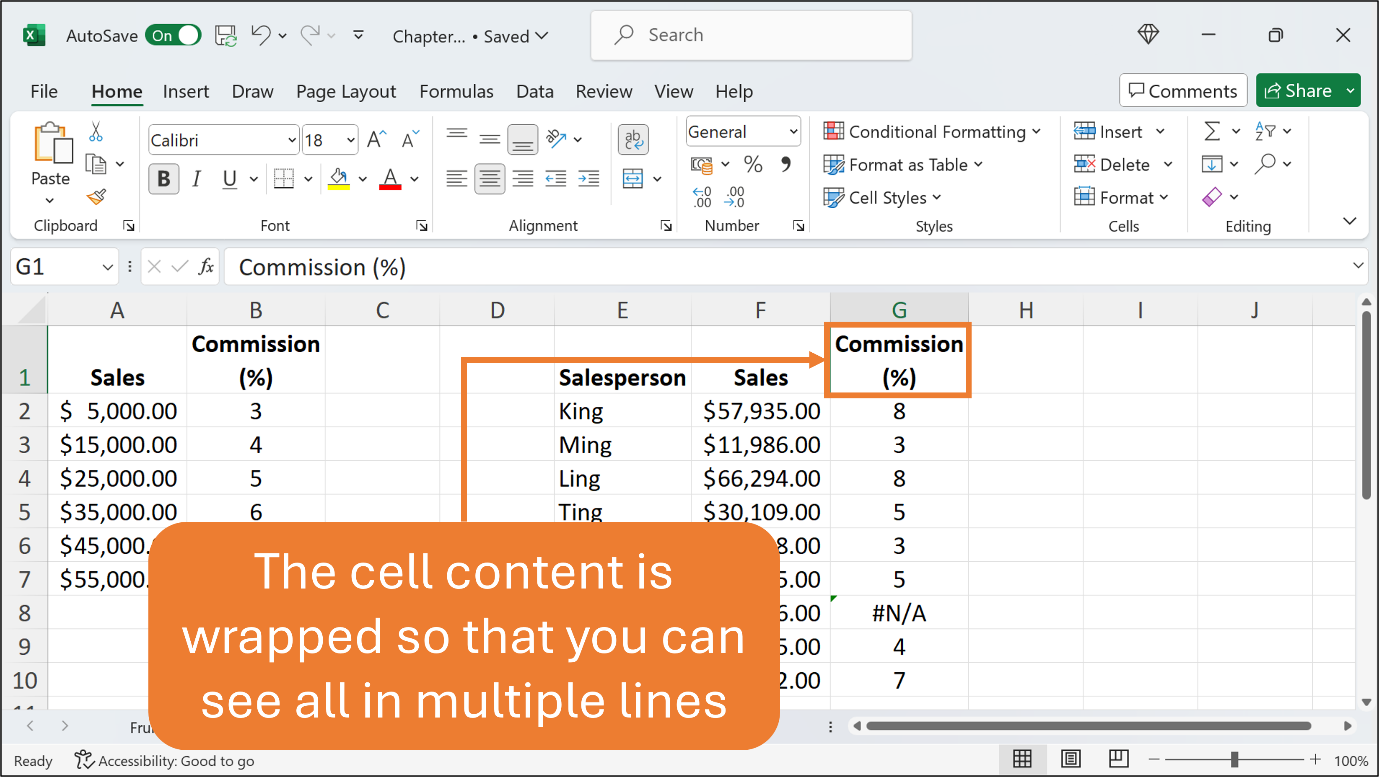Turn off the AutoSave switch
The height and width of the screenshot is (777, 1379).
(173, 36)
